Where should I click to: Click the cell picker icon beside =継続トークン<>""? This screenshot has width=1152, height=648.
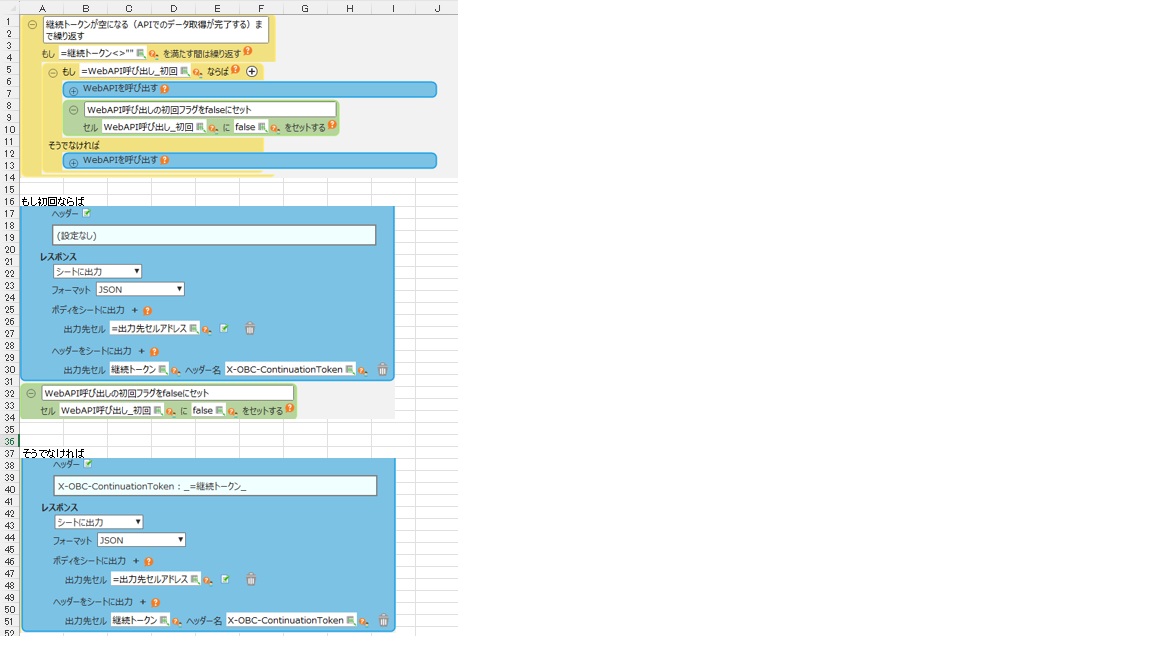pos(140,53)
